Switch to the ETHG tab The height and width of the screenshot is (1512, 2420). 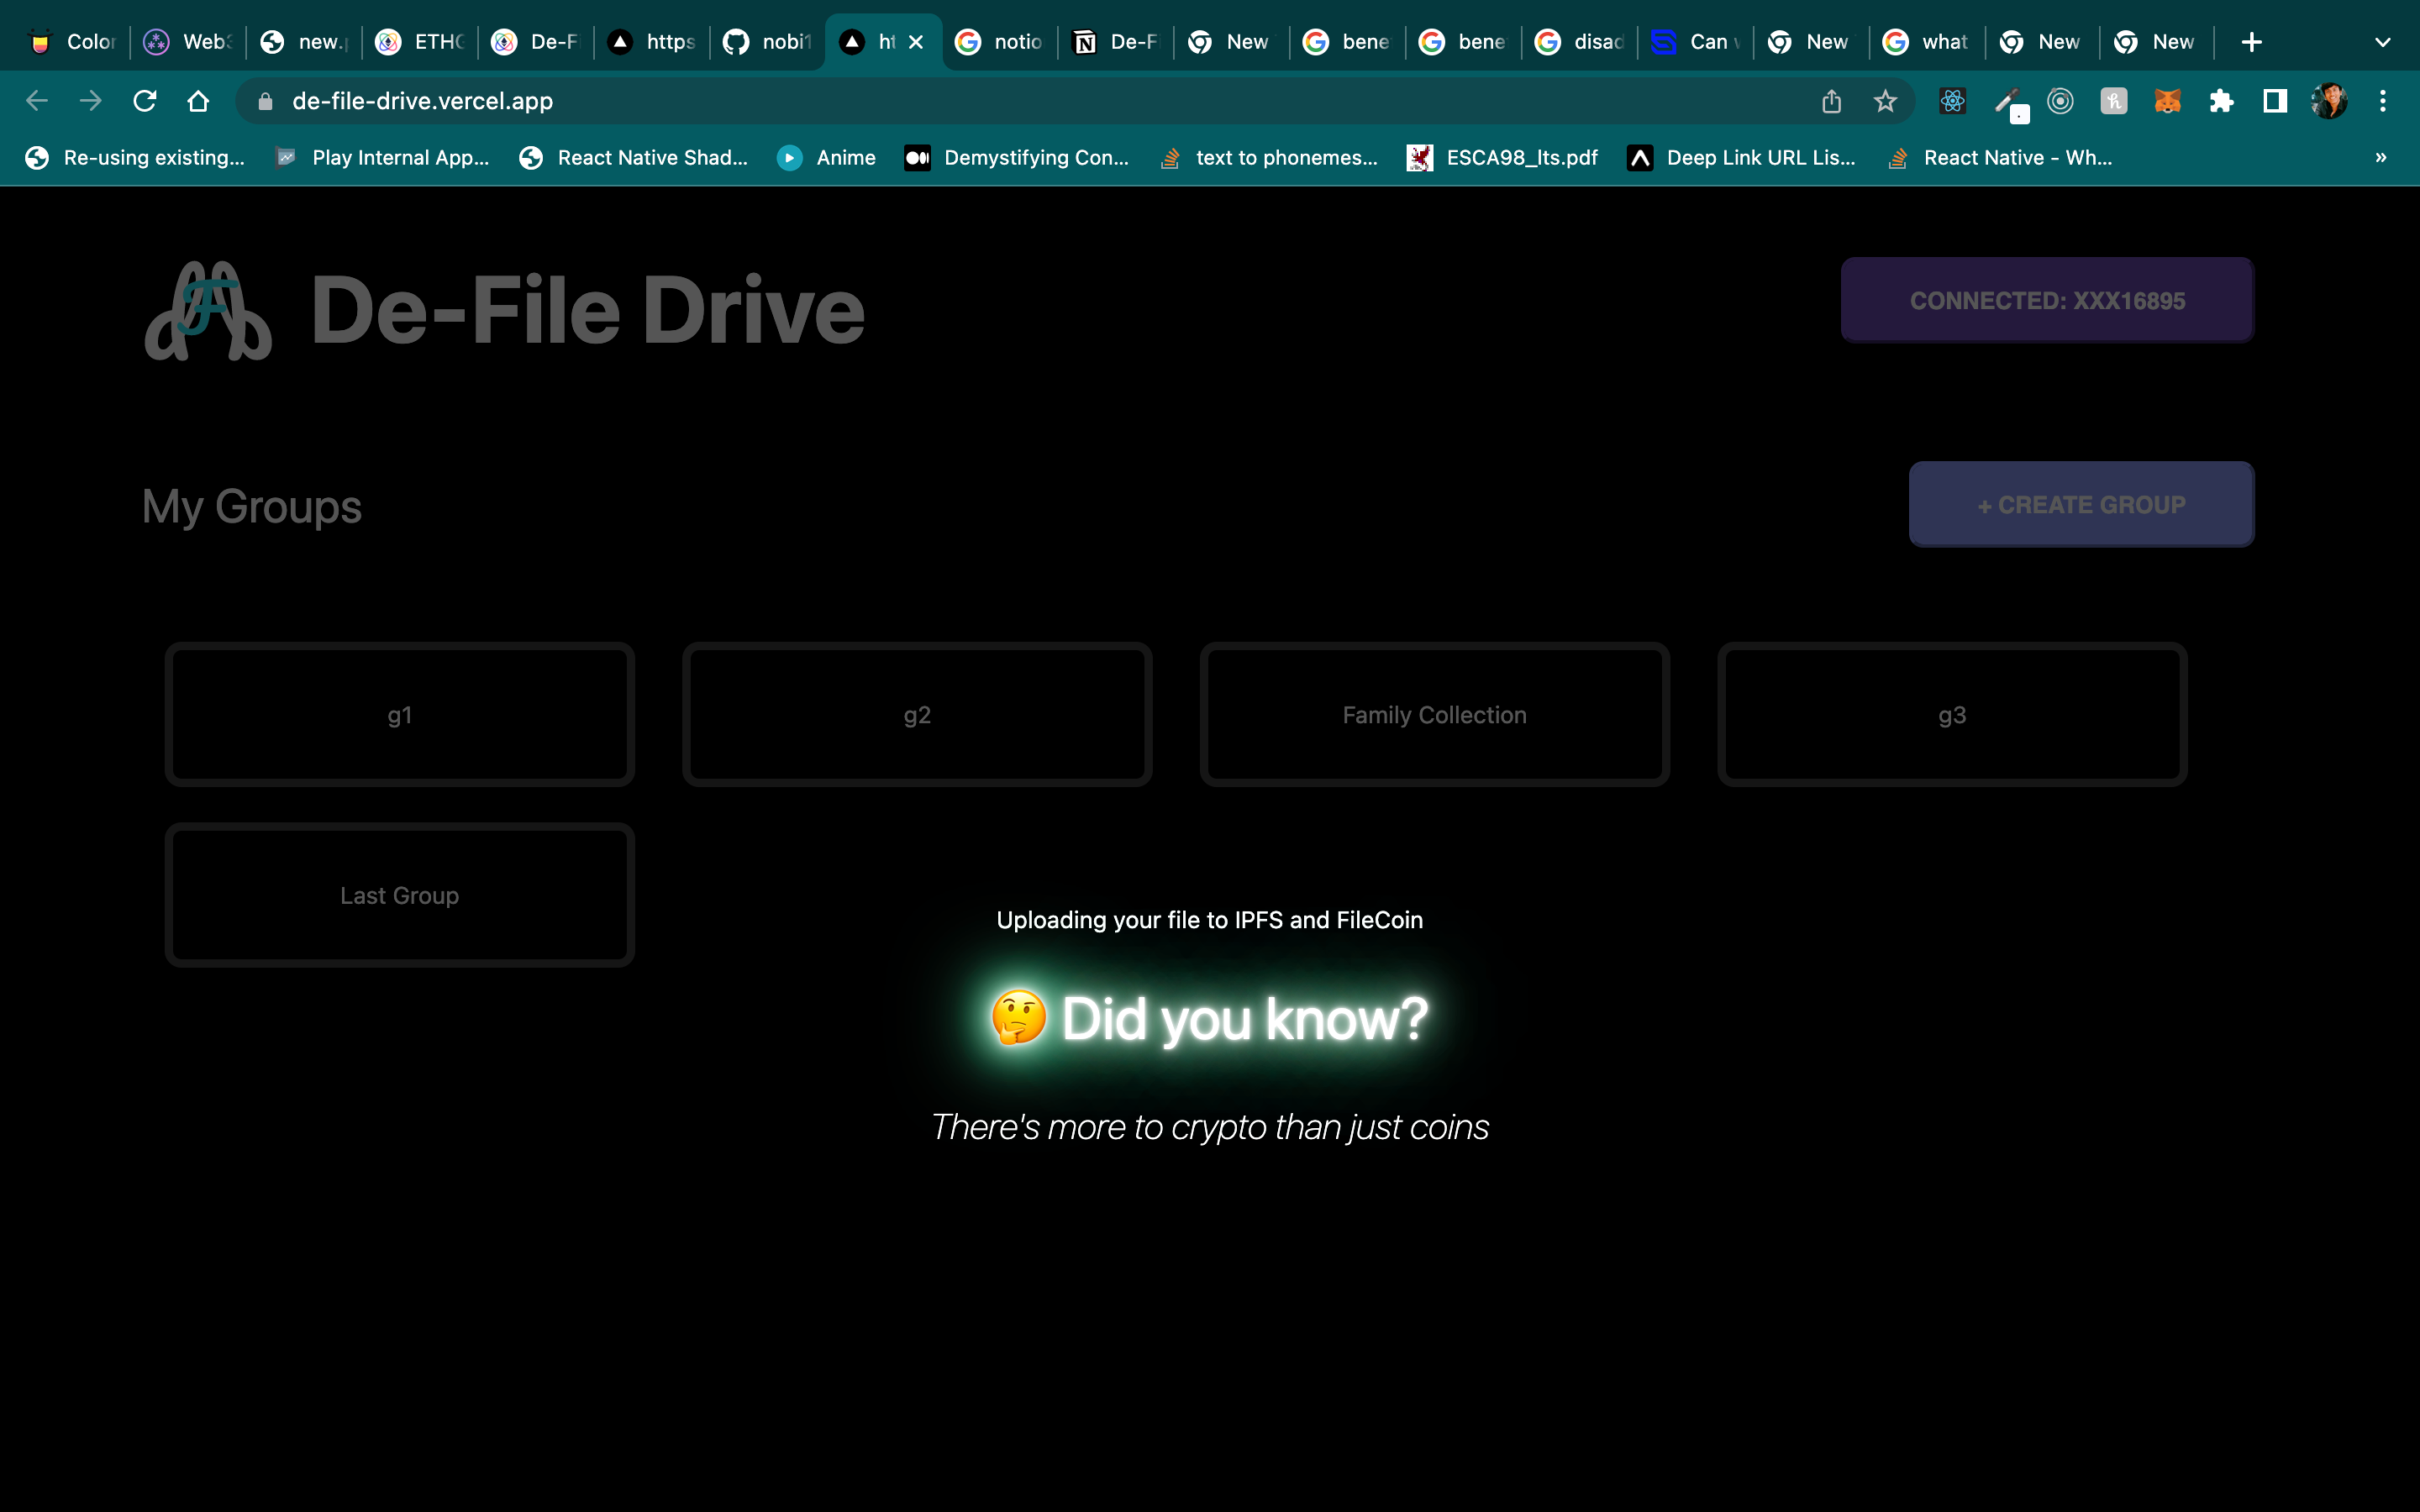click(x=421, y=42)
